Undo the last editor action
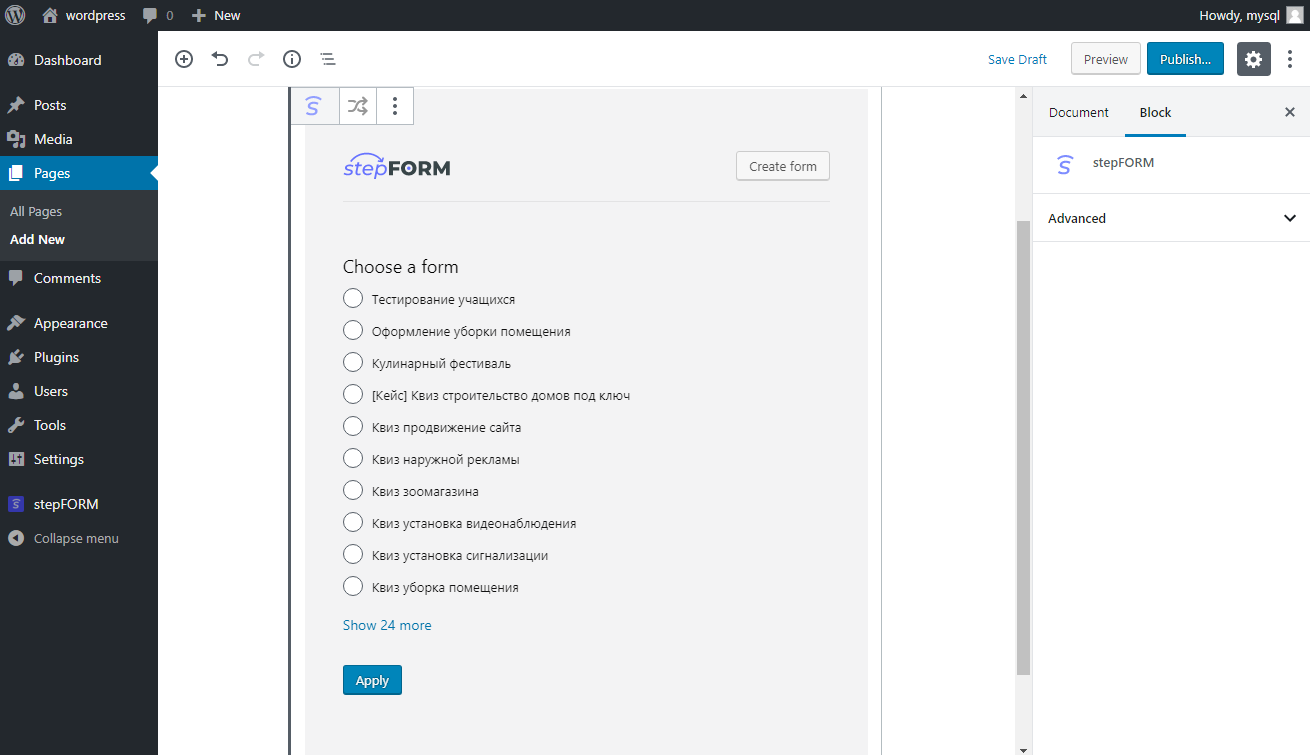Image resolution: width=1310 pixels, height=755 pixels. coord(220,59)
